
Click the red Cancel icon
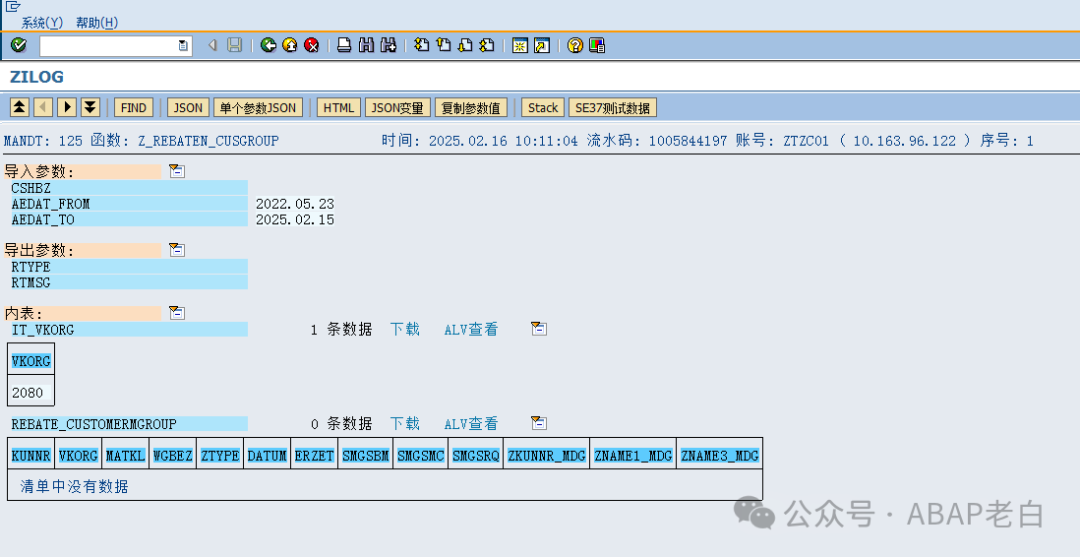coord(311,45)
